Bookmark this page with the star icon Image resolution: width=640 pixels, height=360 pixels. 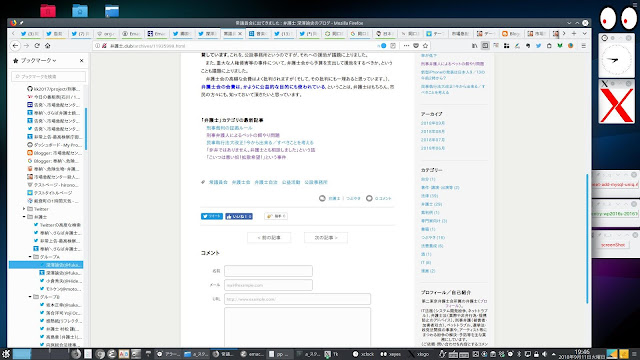tap(425, 46)
